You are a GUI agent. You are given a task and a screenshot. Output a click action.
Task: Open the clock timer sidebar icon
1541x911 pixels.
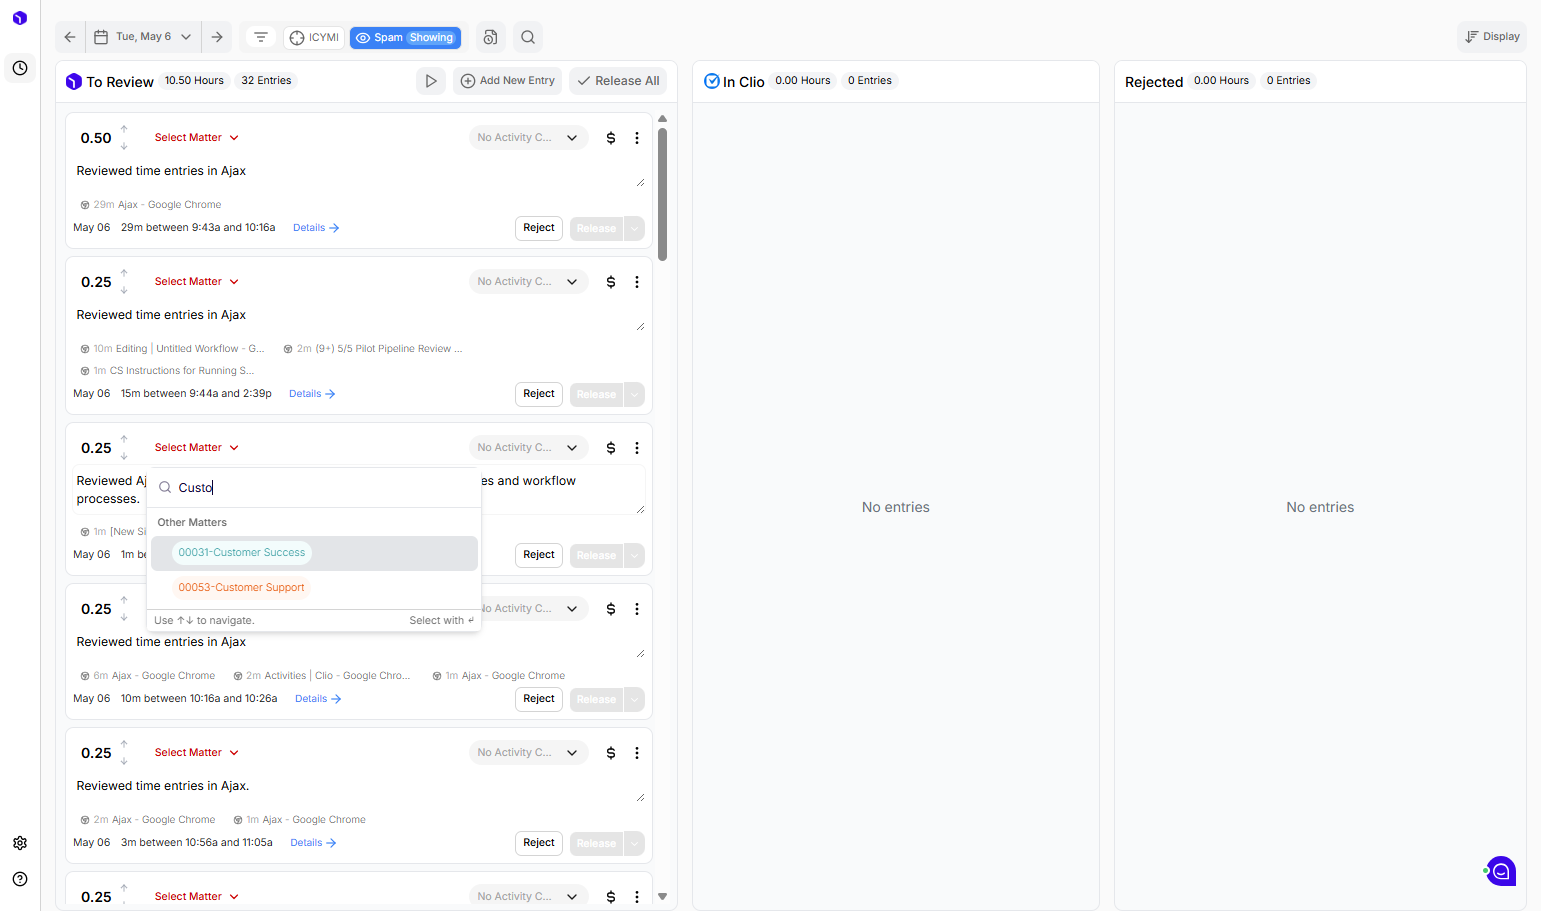20,68
